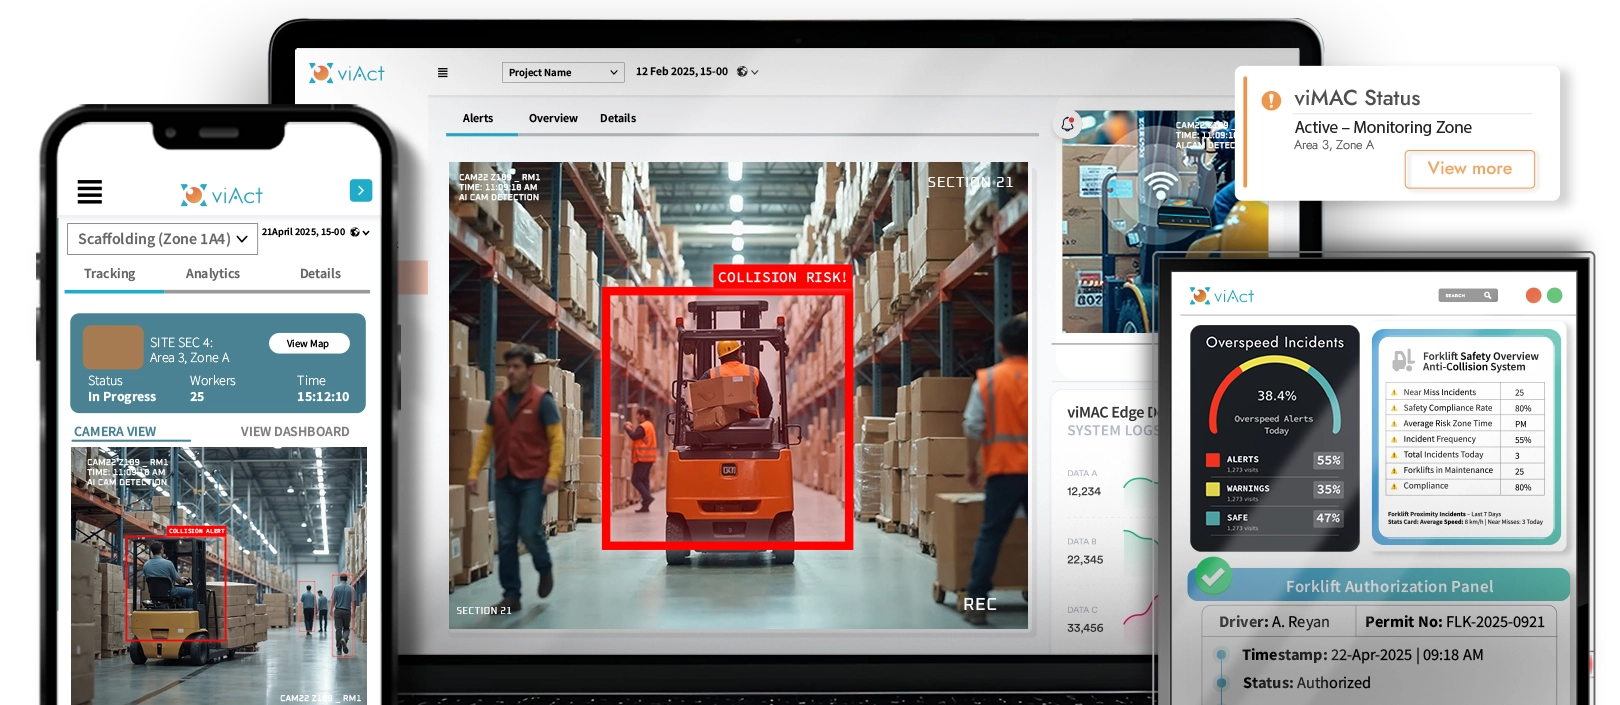Open the phone's hamburger menu

click(90, 191)
